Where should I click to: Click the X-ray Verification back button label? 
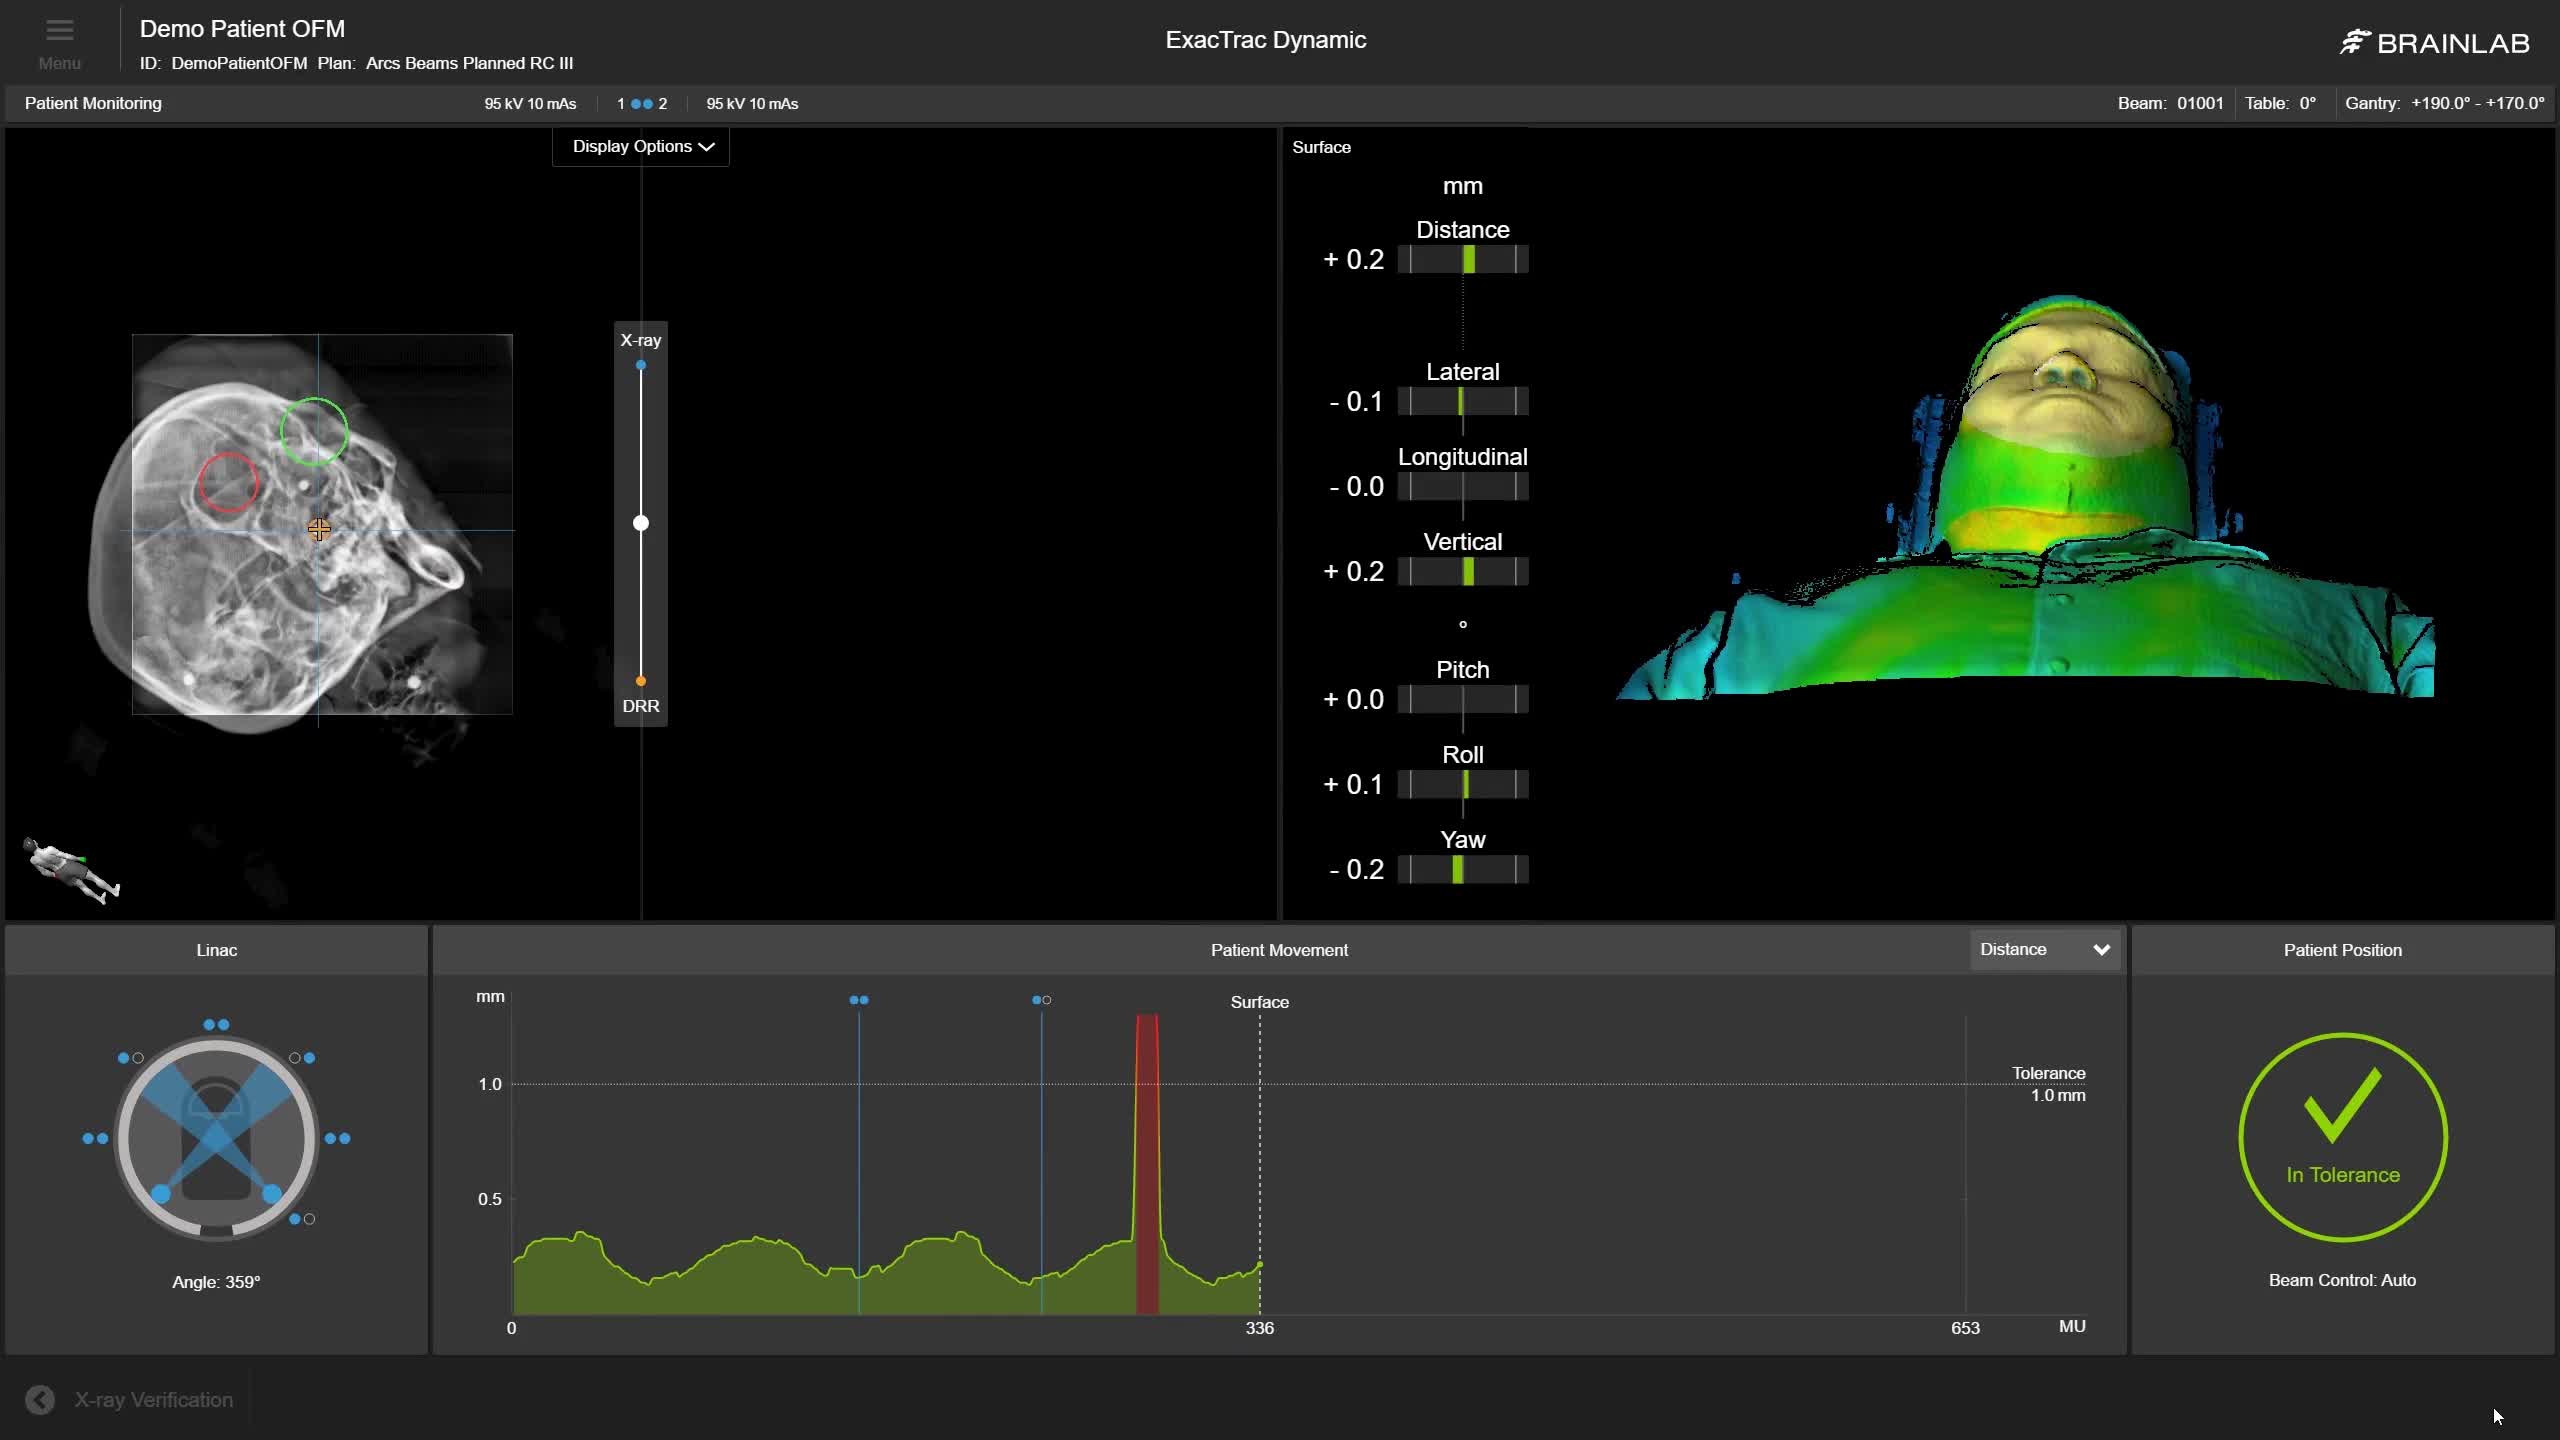coord(154,1400)
